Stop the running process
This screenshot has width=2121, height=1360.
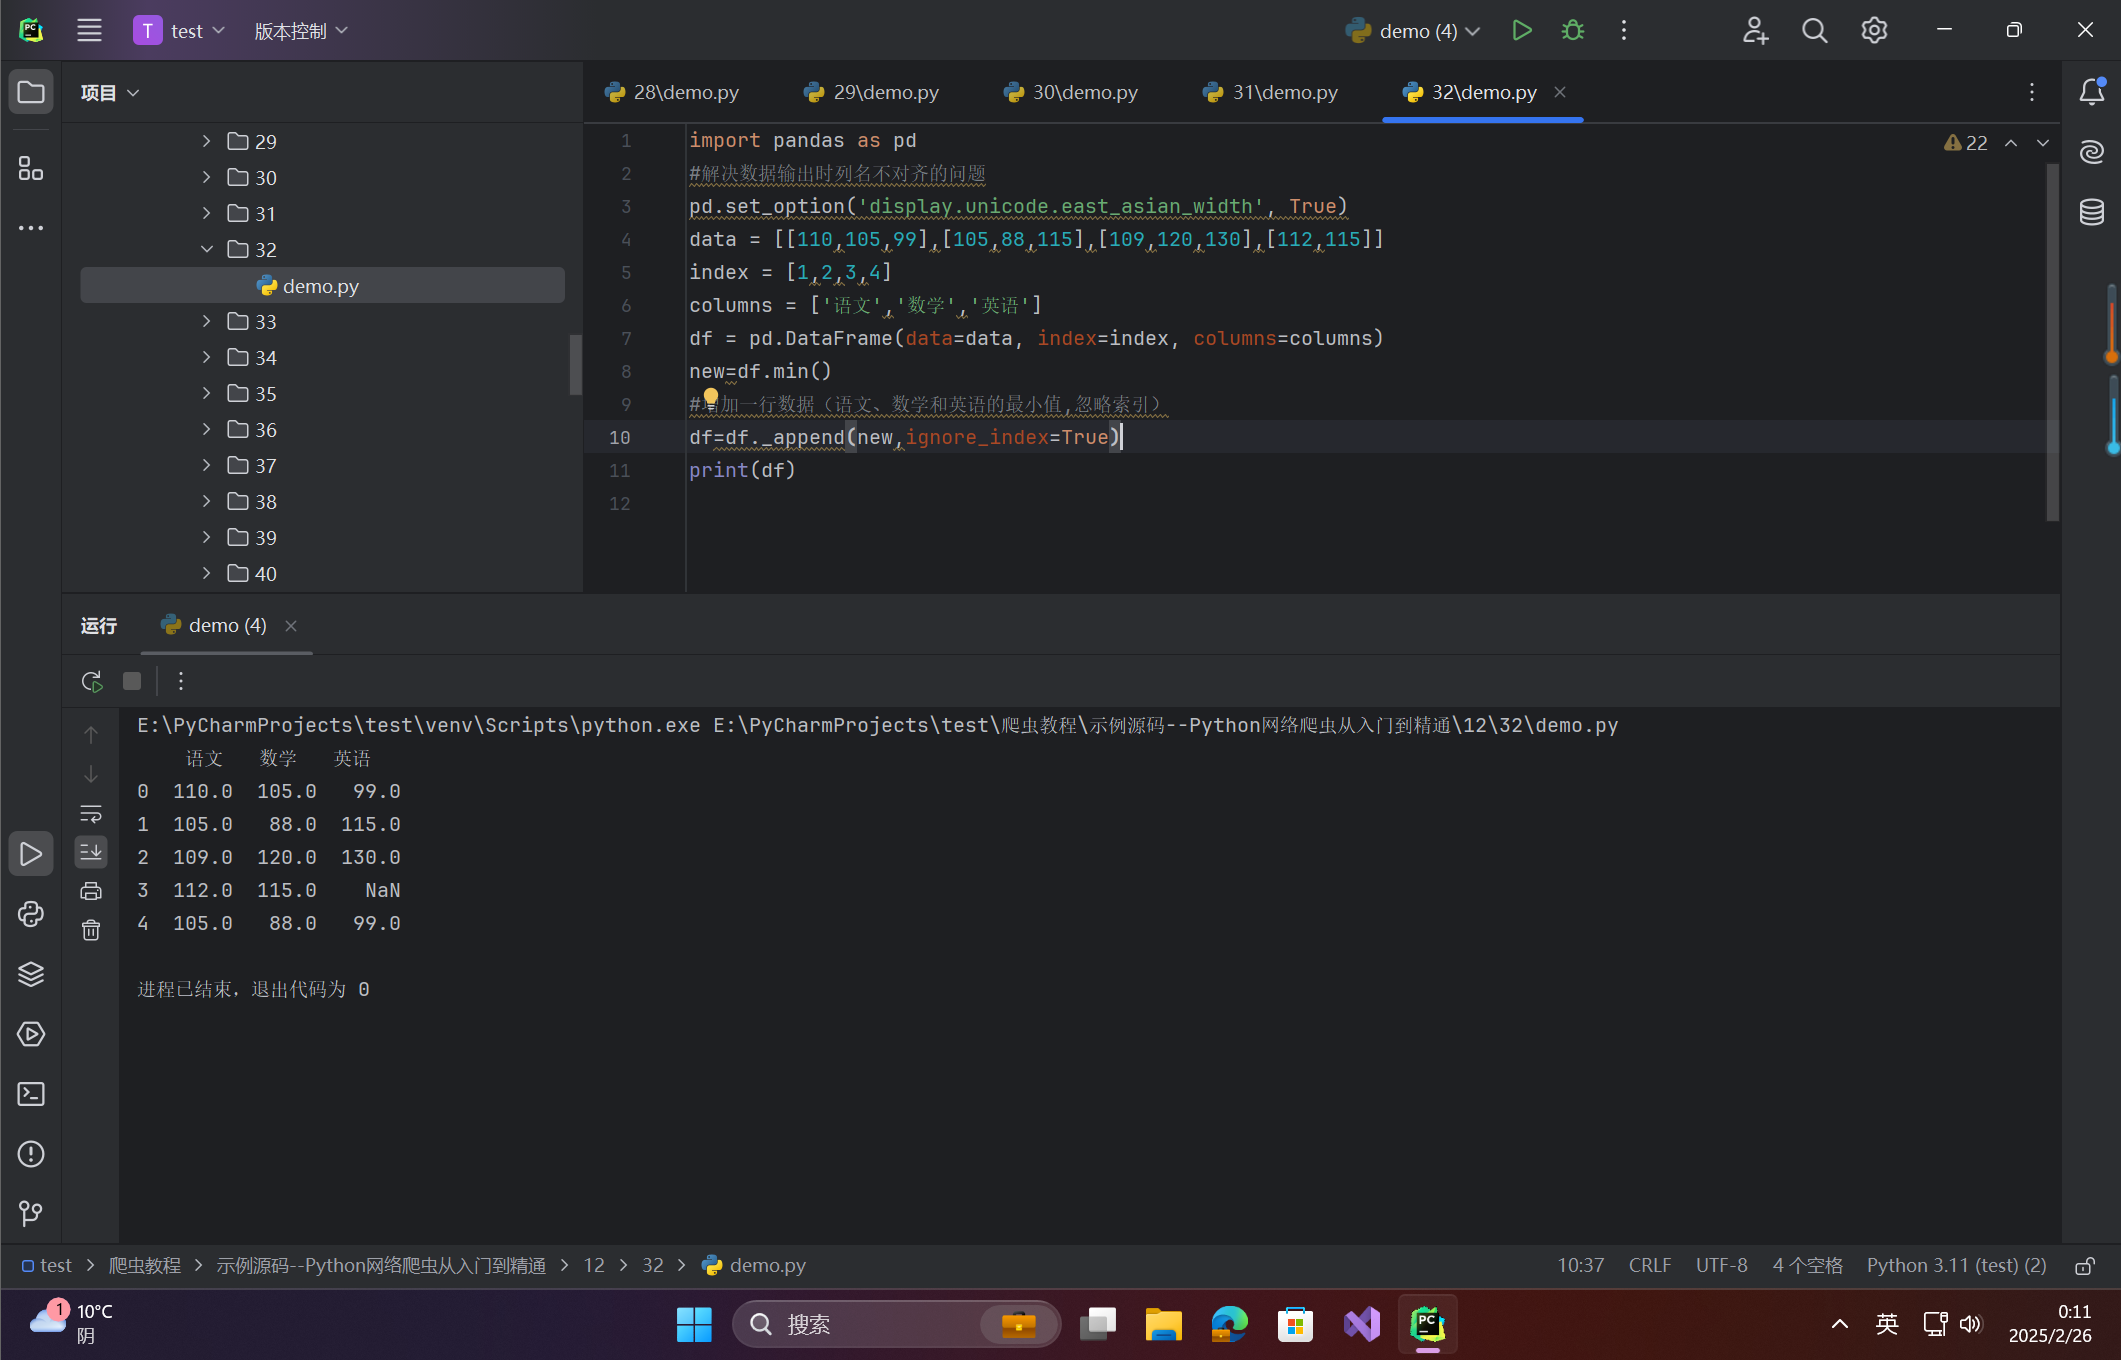tap(132, 681)
